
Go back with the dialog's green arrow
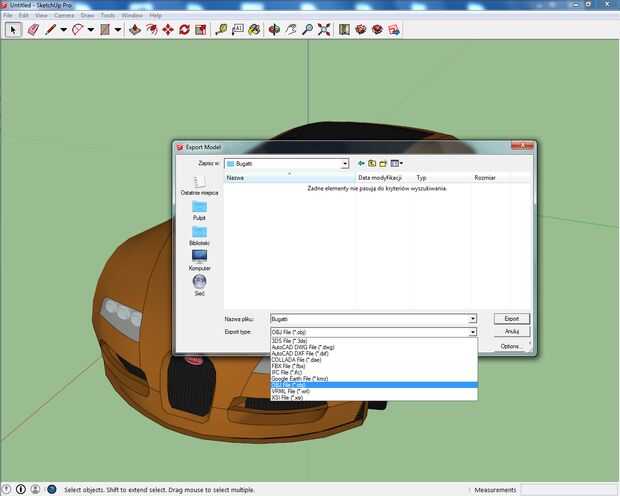361,163
